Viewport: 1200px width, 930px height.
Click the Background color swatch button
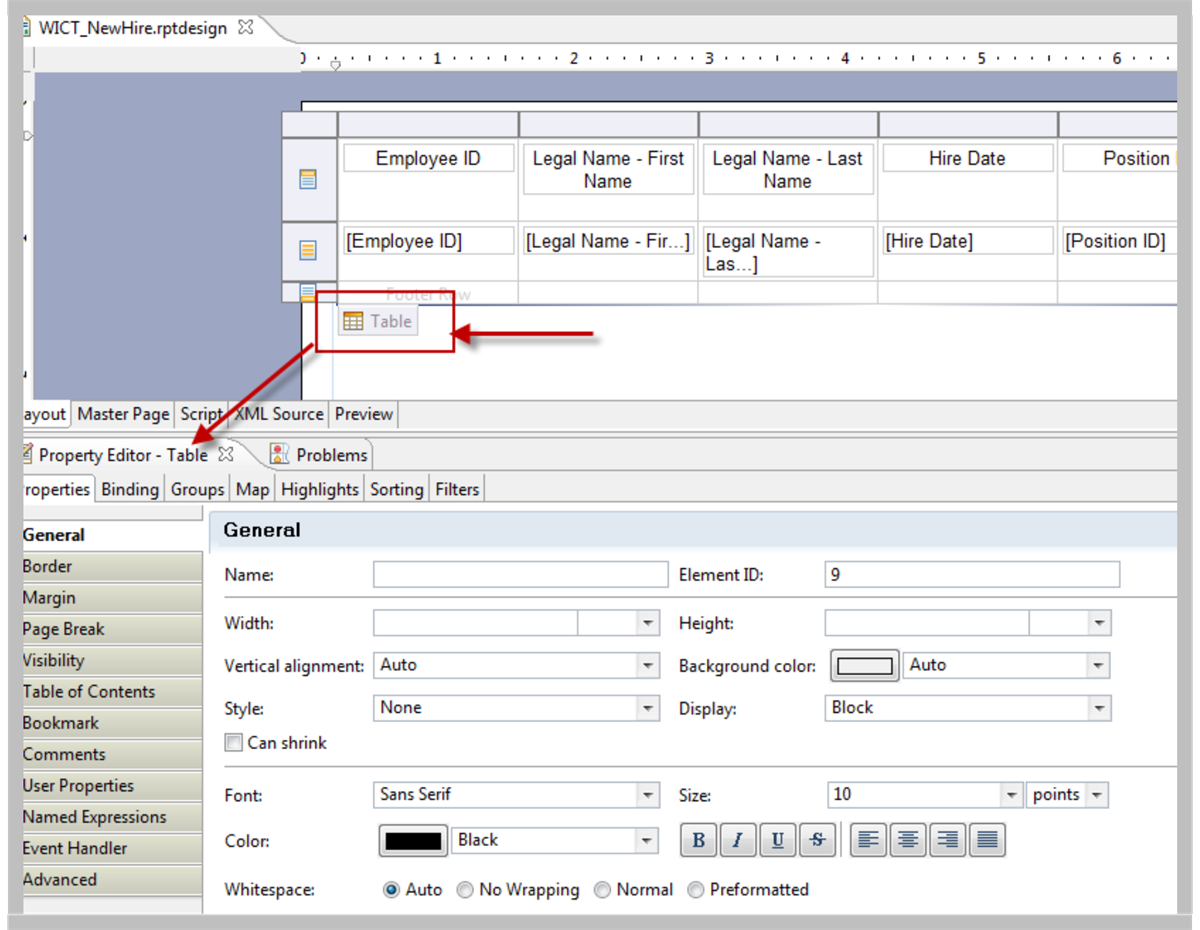click(x=865, y=666)
